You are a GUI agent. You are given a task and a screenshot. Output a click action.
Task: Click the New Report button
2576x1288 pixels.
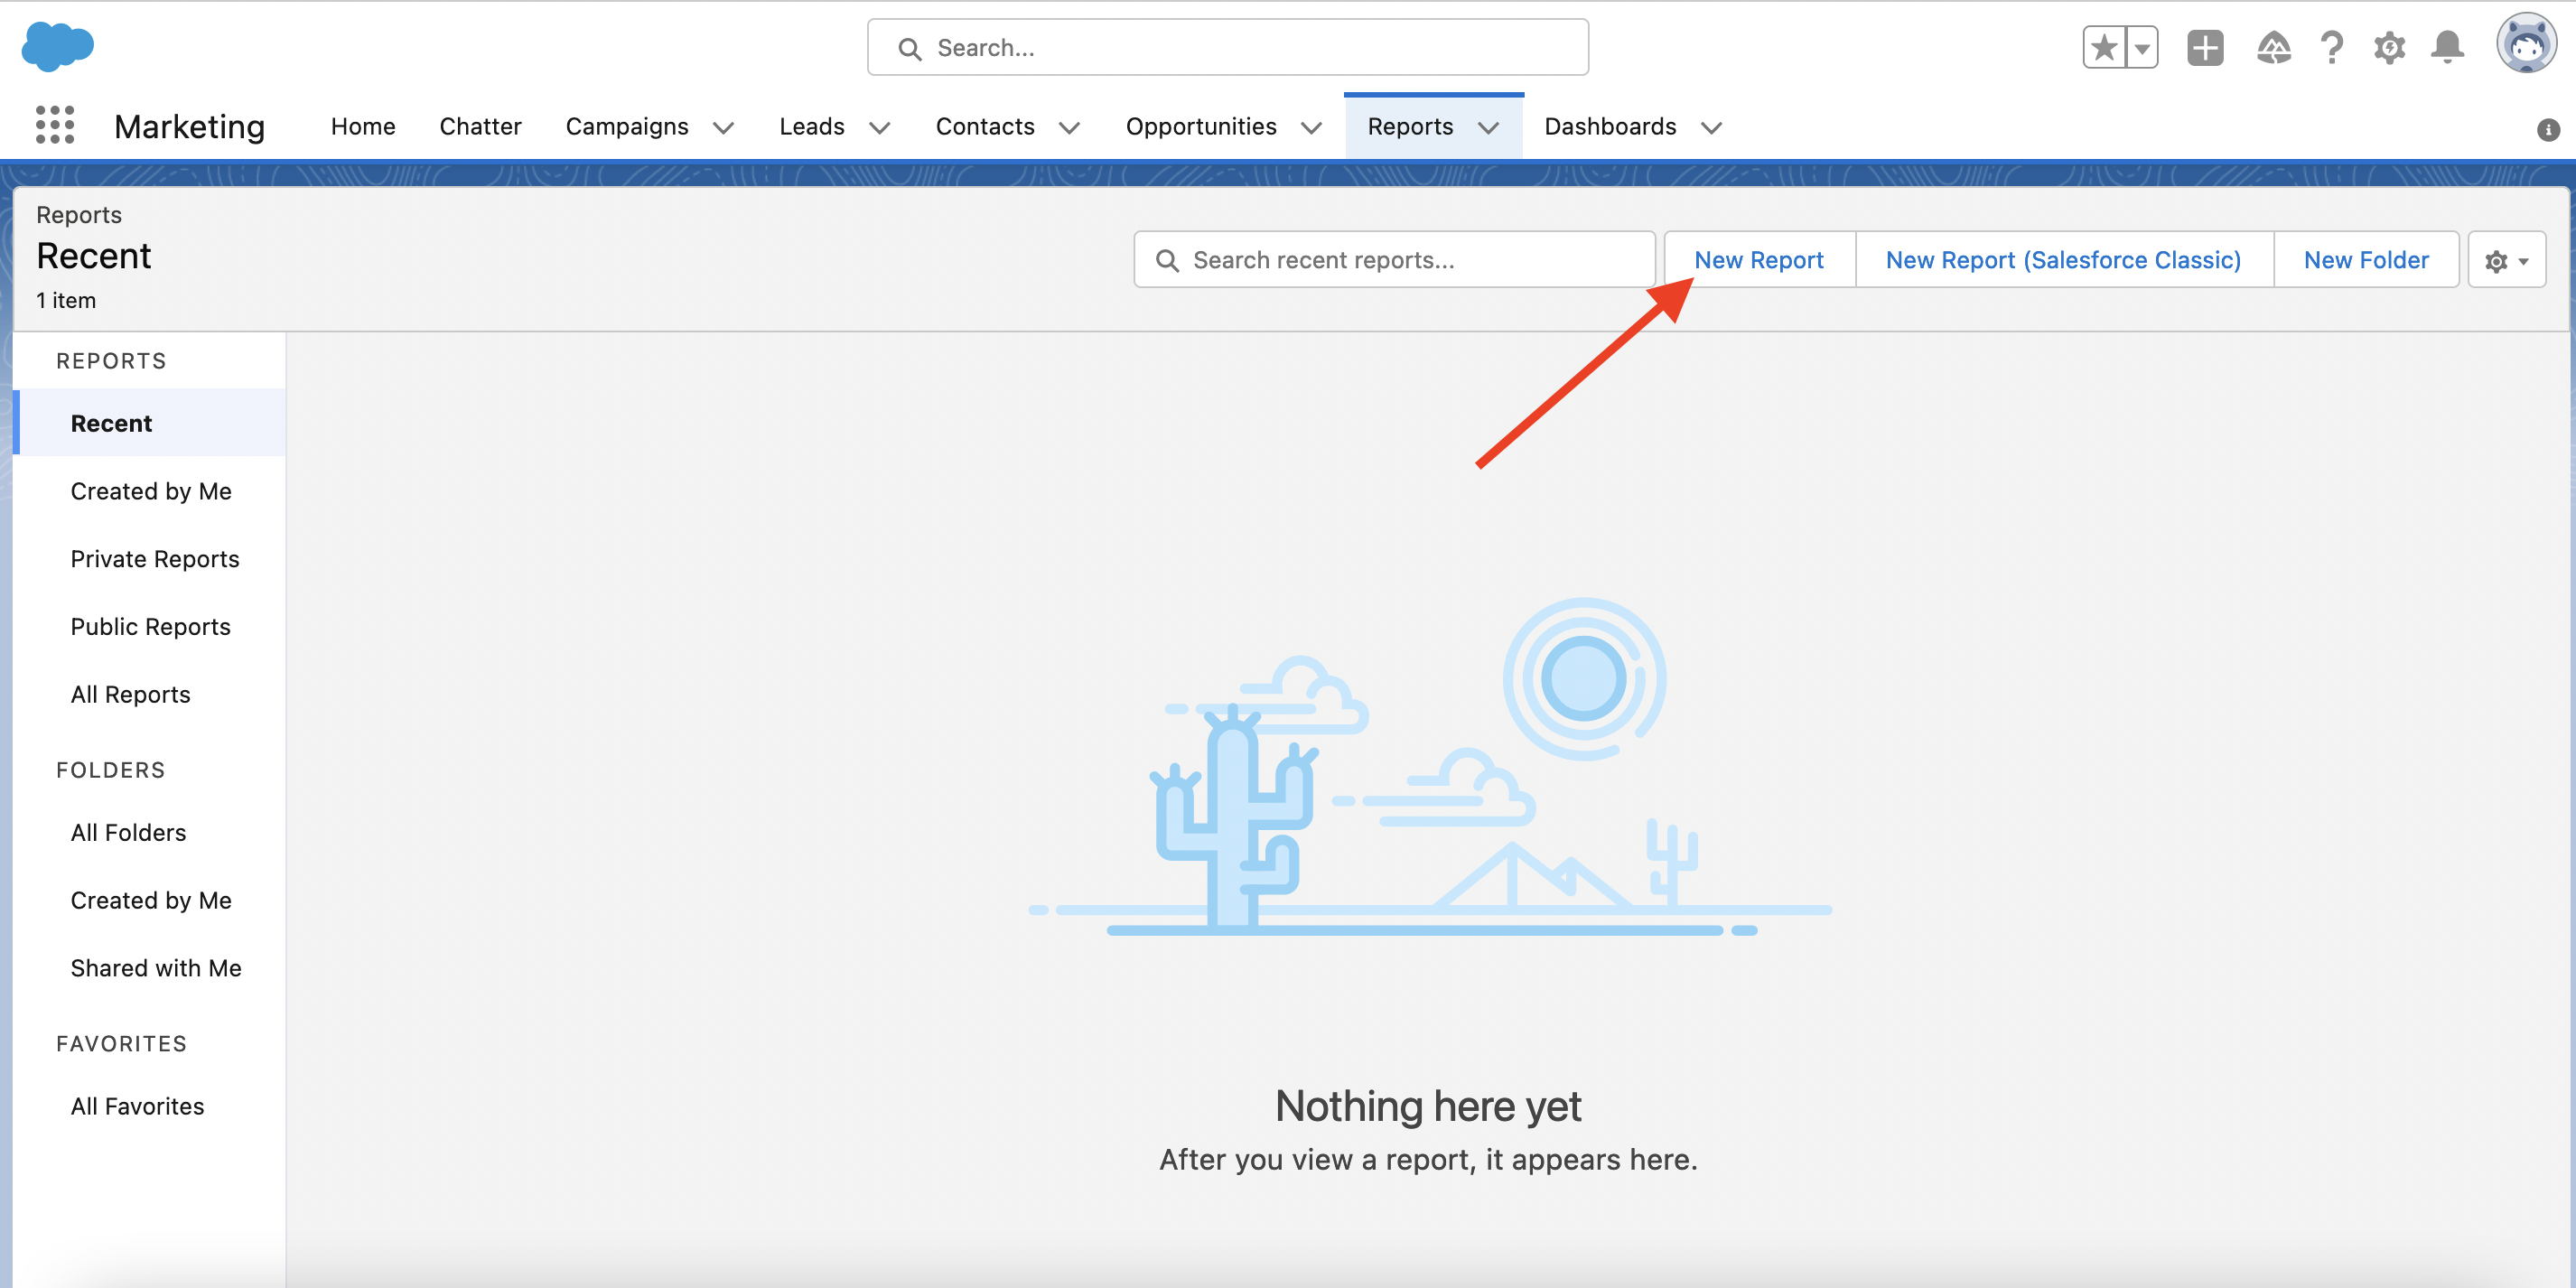pos(1759,260)
